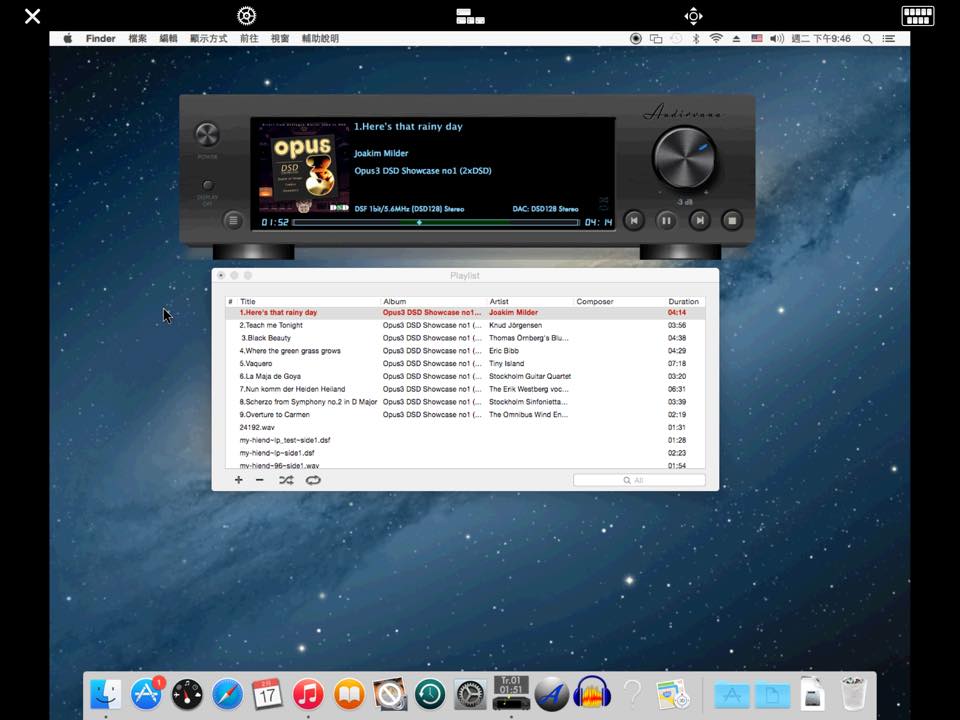The height and width of the screenshot is (720, 960).
Task: Click the Audirvana volume knob
Action: pyautogui.click(x=684, y=158)
